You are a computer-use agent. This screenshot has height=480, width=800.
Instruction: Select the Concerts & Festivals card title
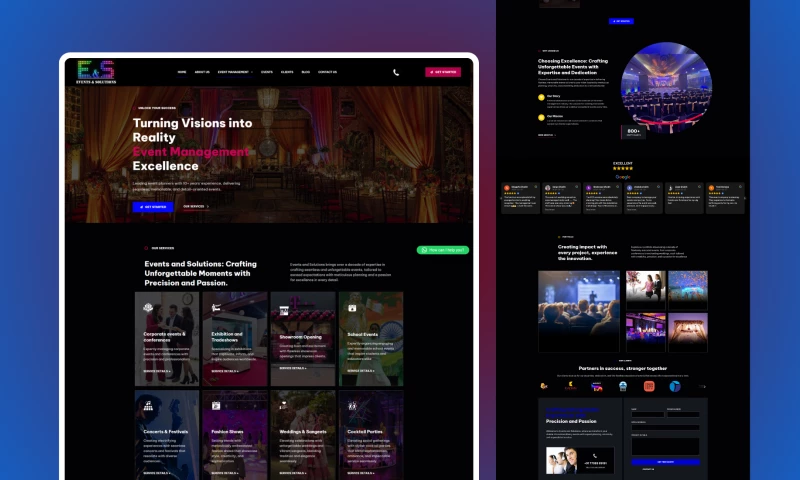pos(166,432)
